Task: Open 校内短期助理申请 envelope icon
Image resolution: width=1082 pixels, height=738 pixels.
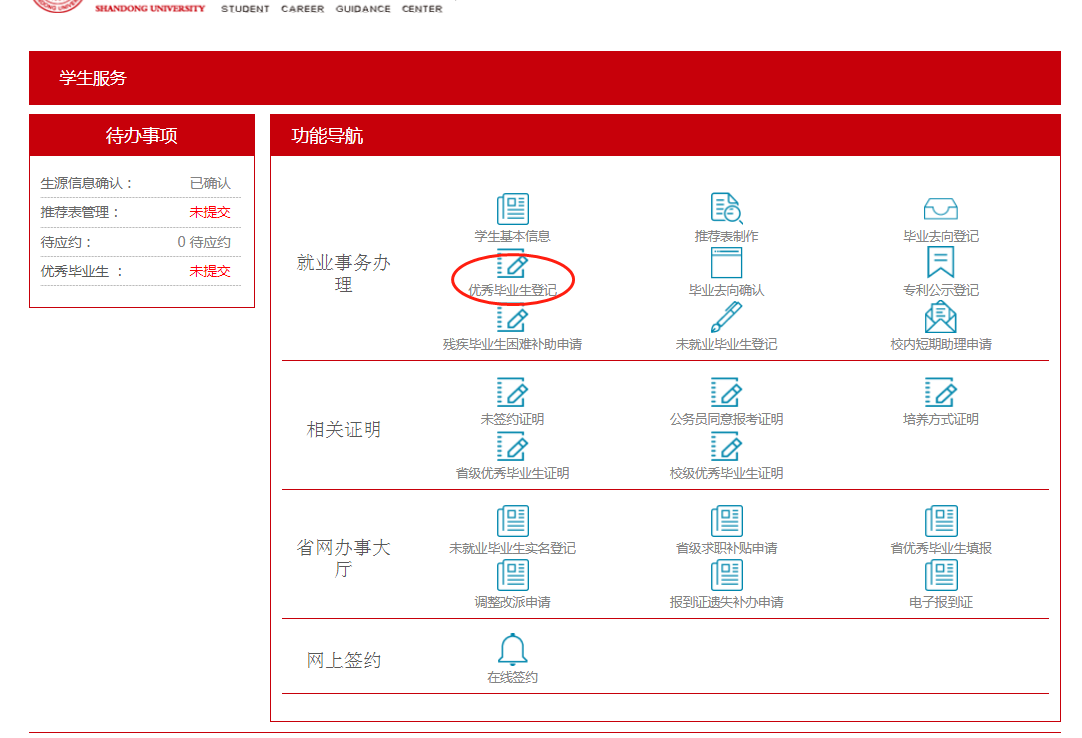Action: 940,318
